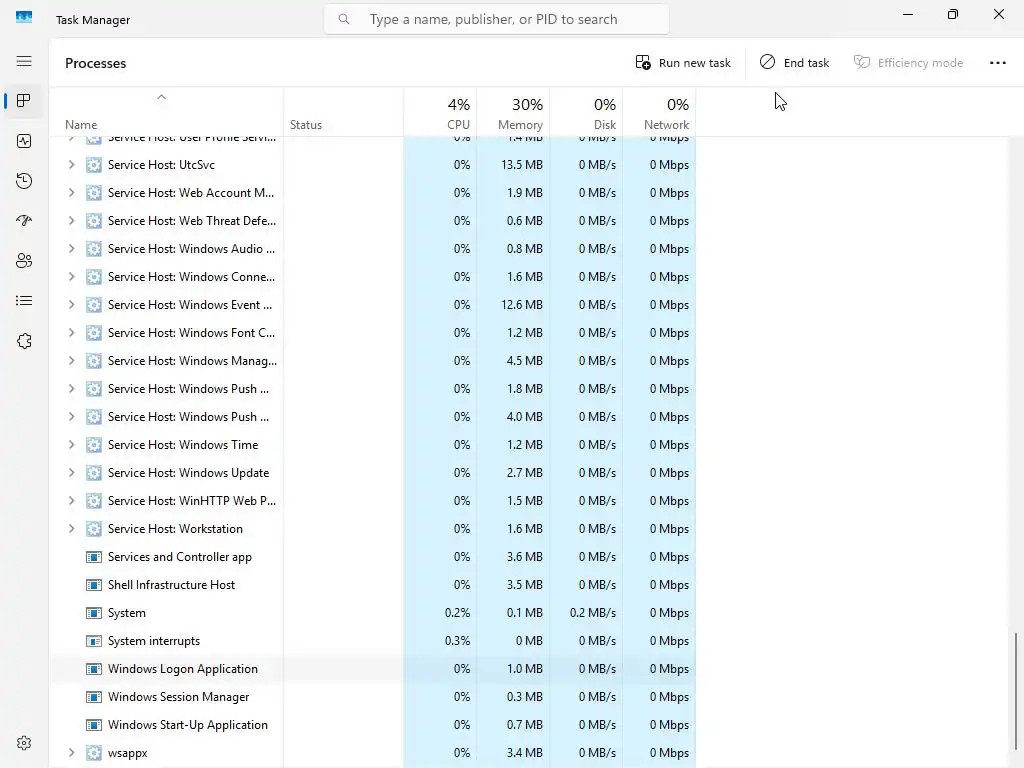The image size is (1024, 768).
Task: Open the Startup apps sidebar icon
Action: click(x=24, y=221)
